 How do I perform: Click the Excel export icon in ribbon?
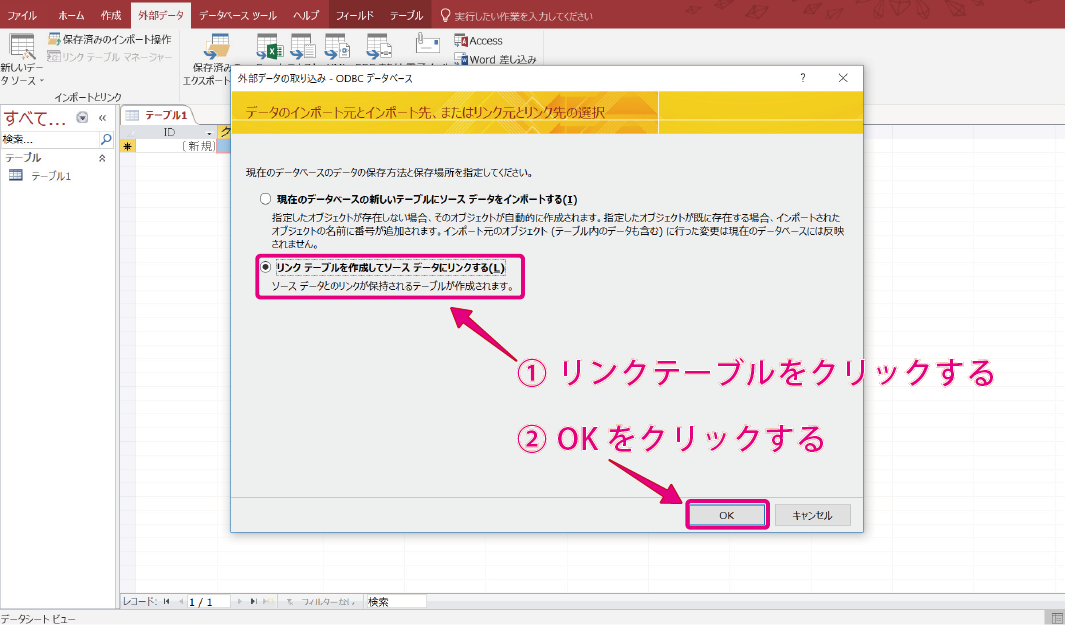coord(268,47)
